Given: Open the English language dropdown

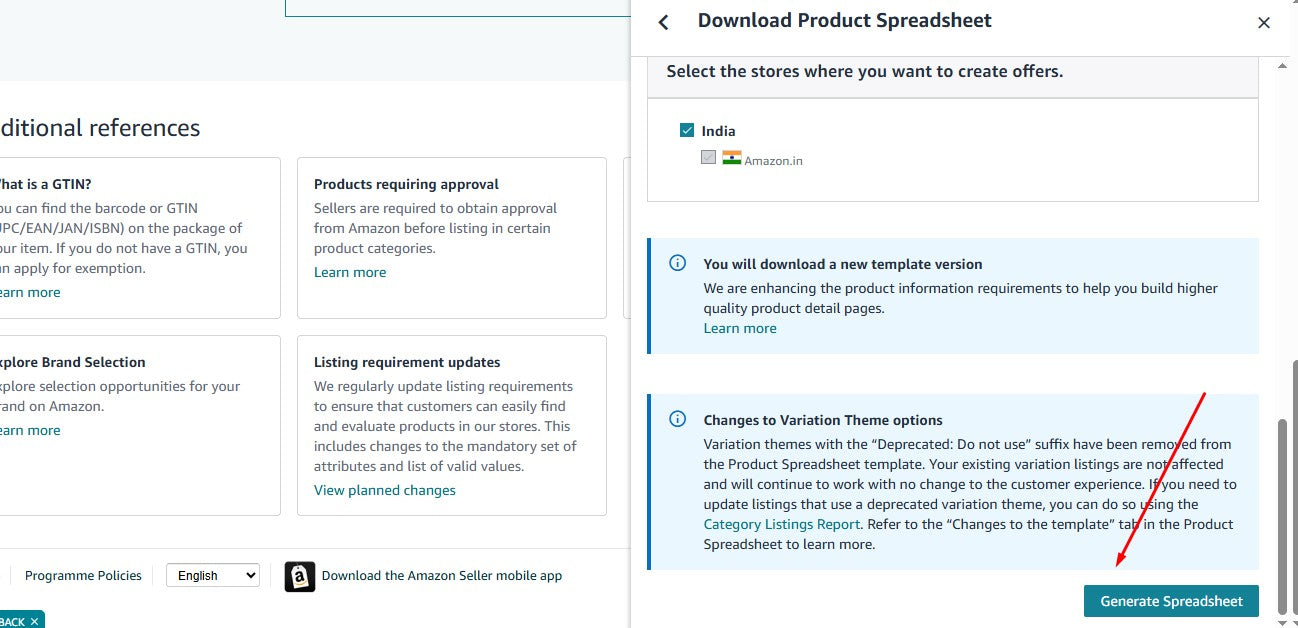Looking at the screenshot, I should [x=212, y=575].
